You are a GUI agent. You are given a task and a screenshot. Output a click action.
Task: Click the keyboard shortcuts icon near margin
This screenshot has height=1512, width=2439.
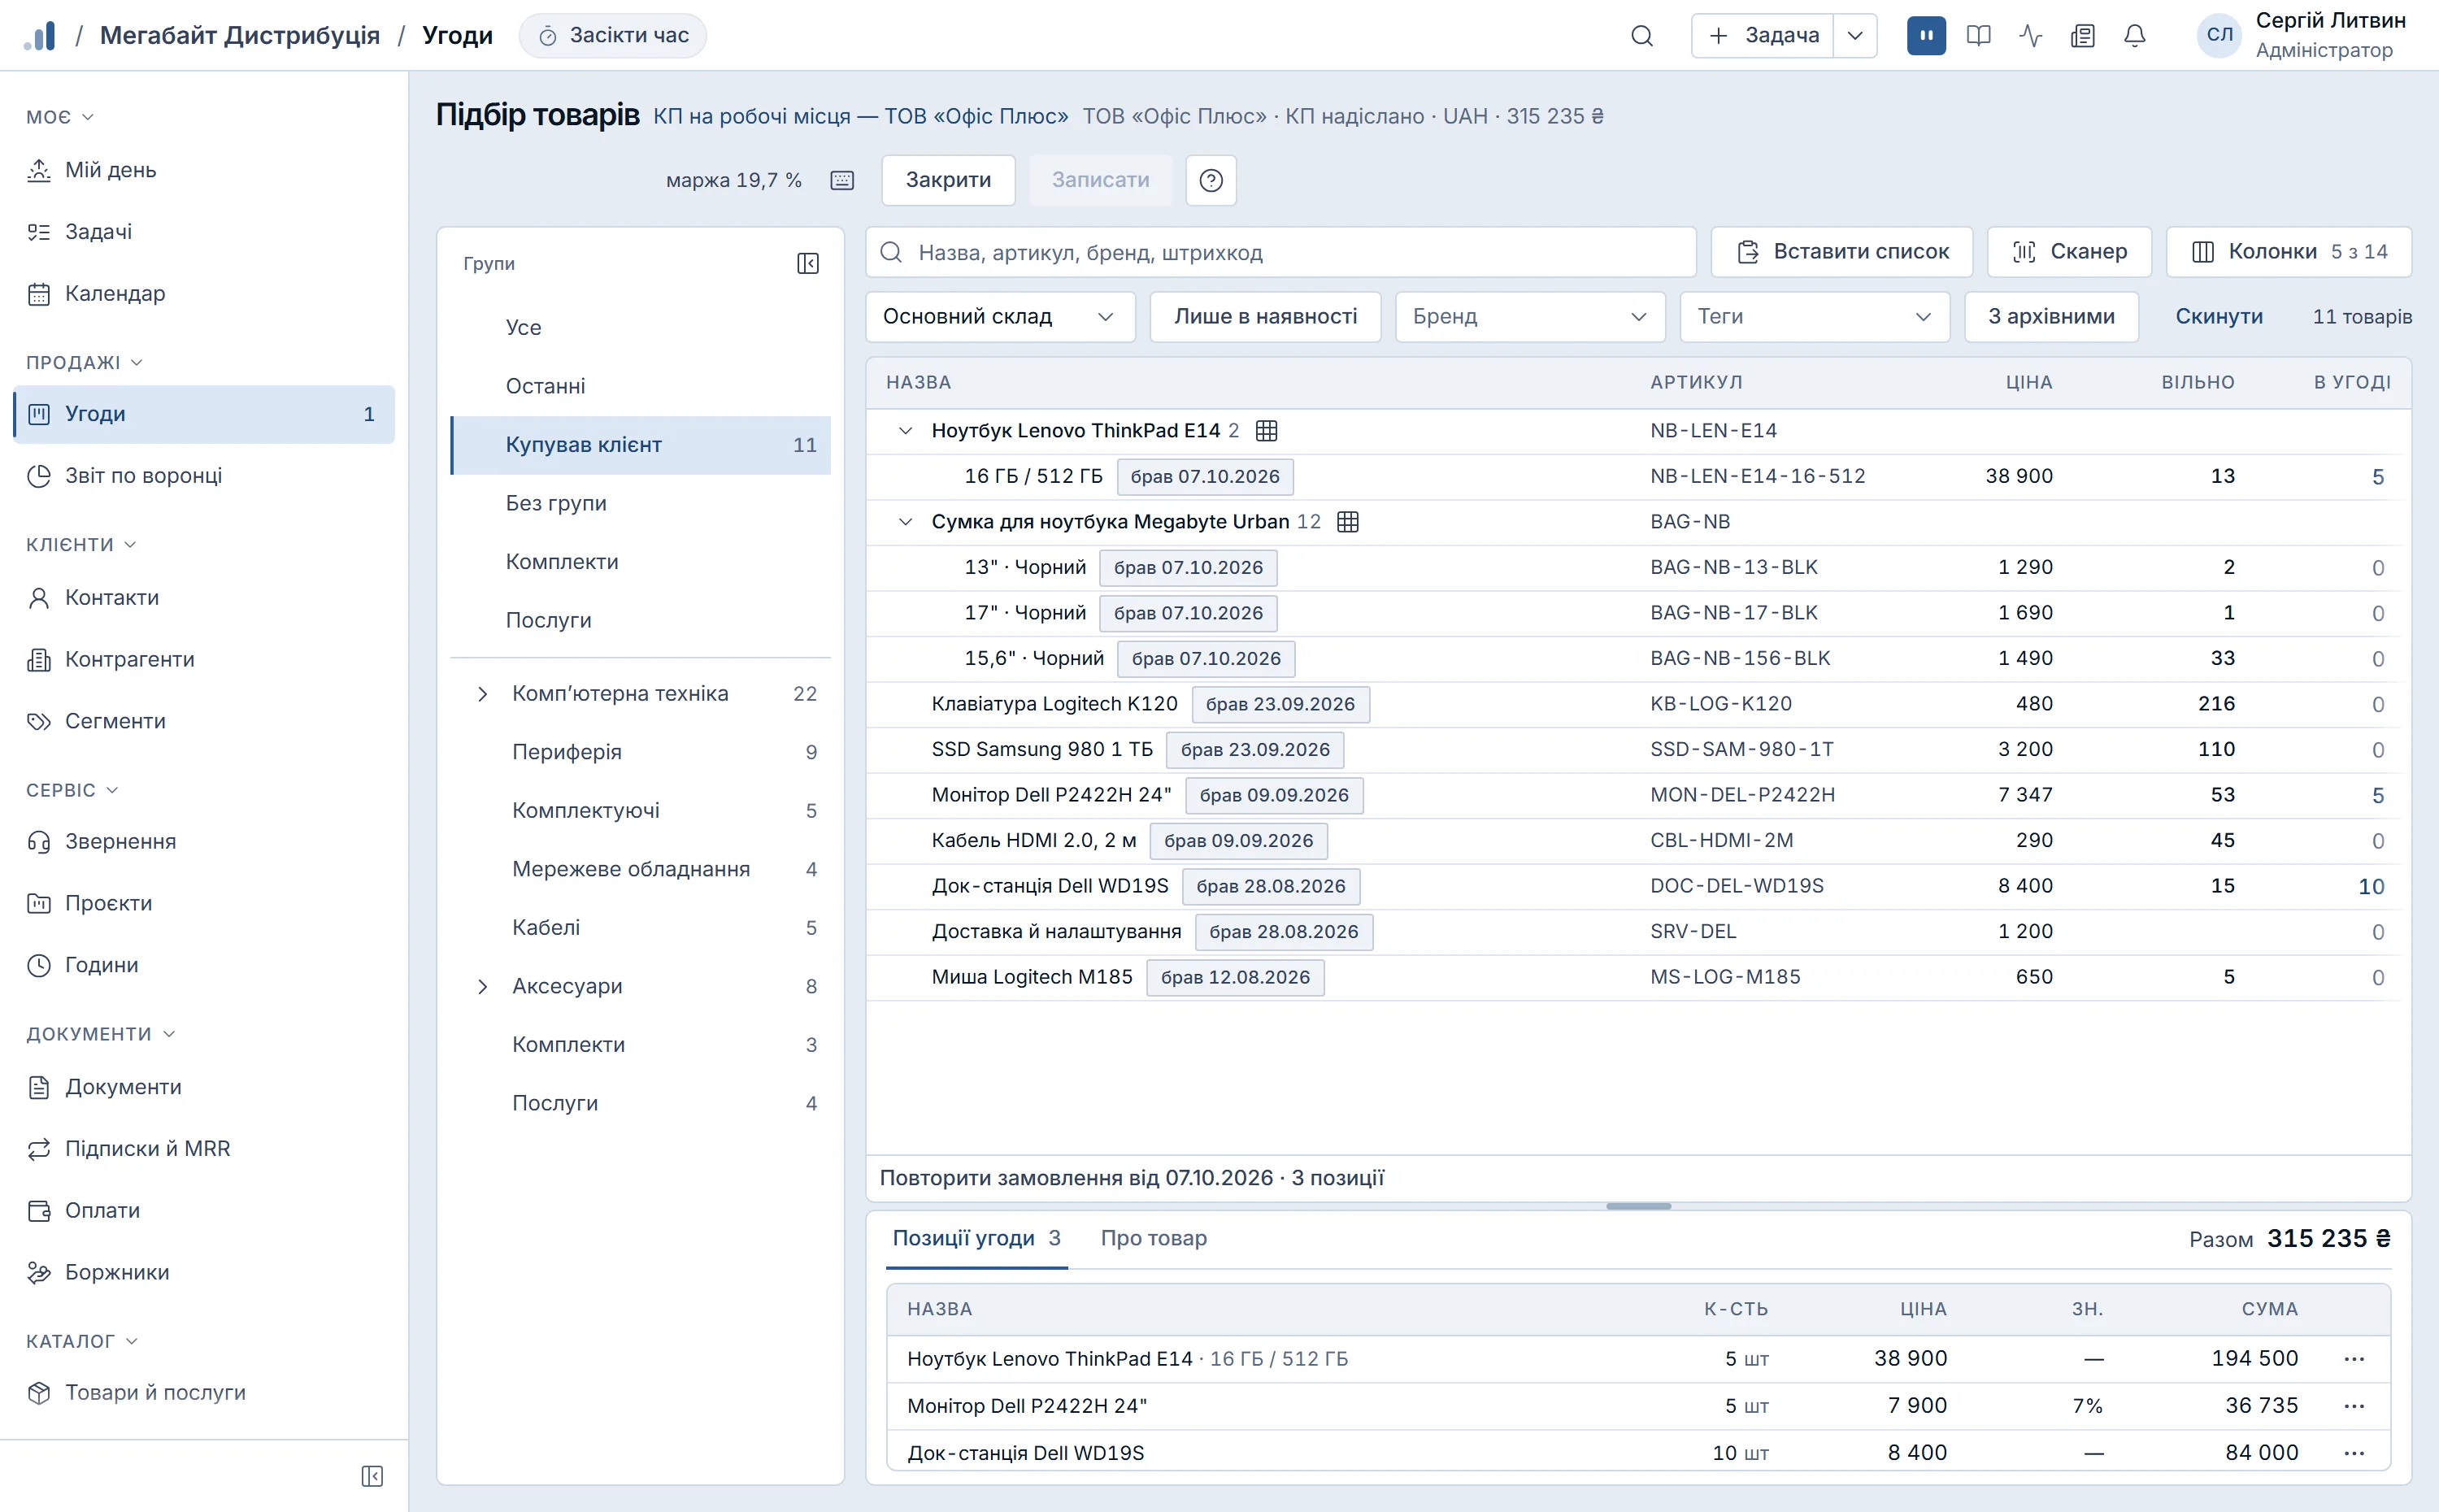click(x=842, y=180)
